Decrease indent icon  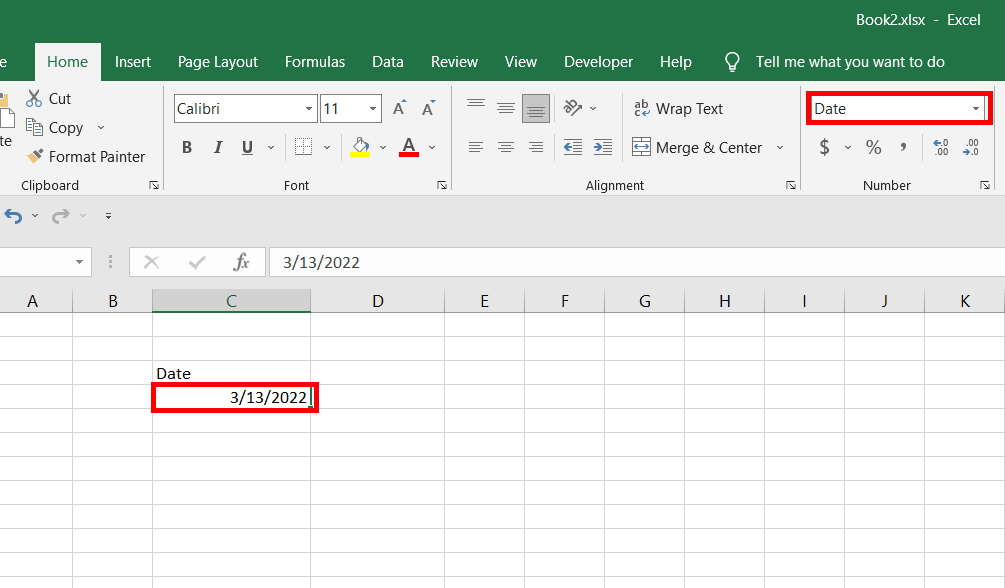tap(572, 147)
